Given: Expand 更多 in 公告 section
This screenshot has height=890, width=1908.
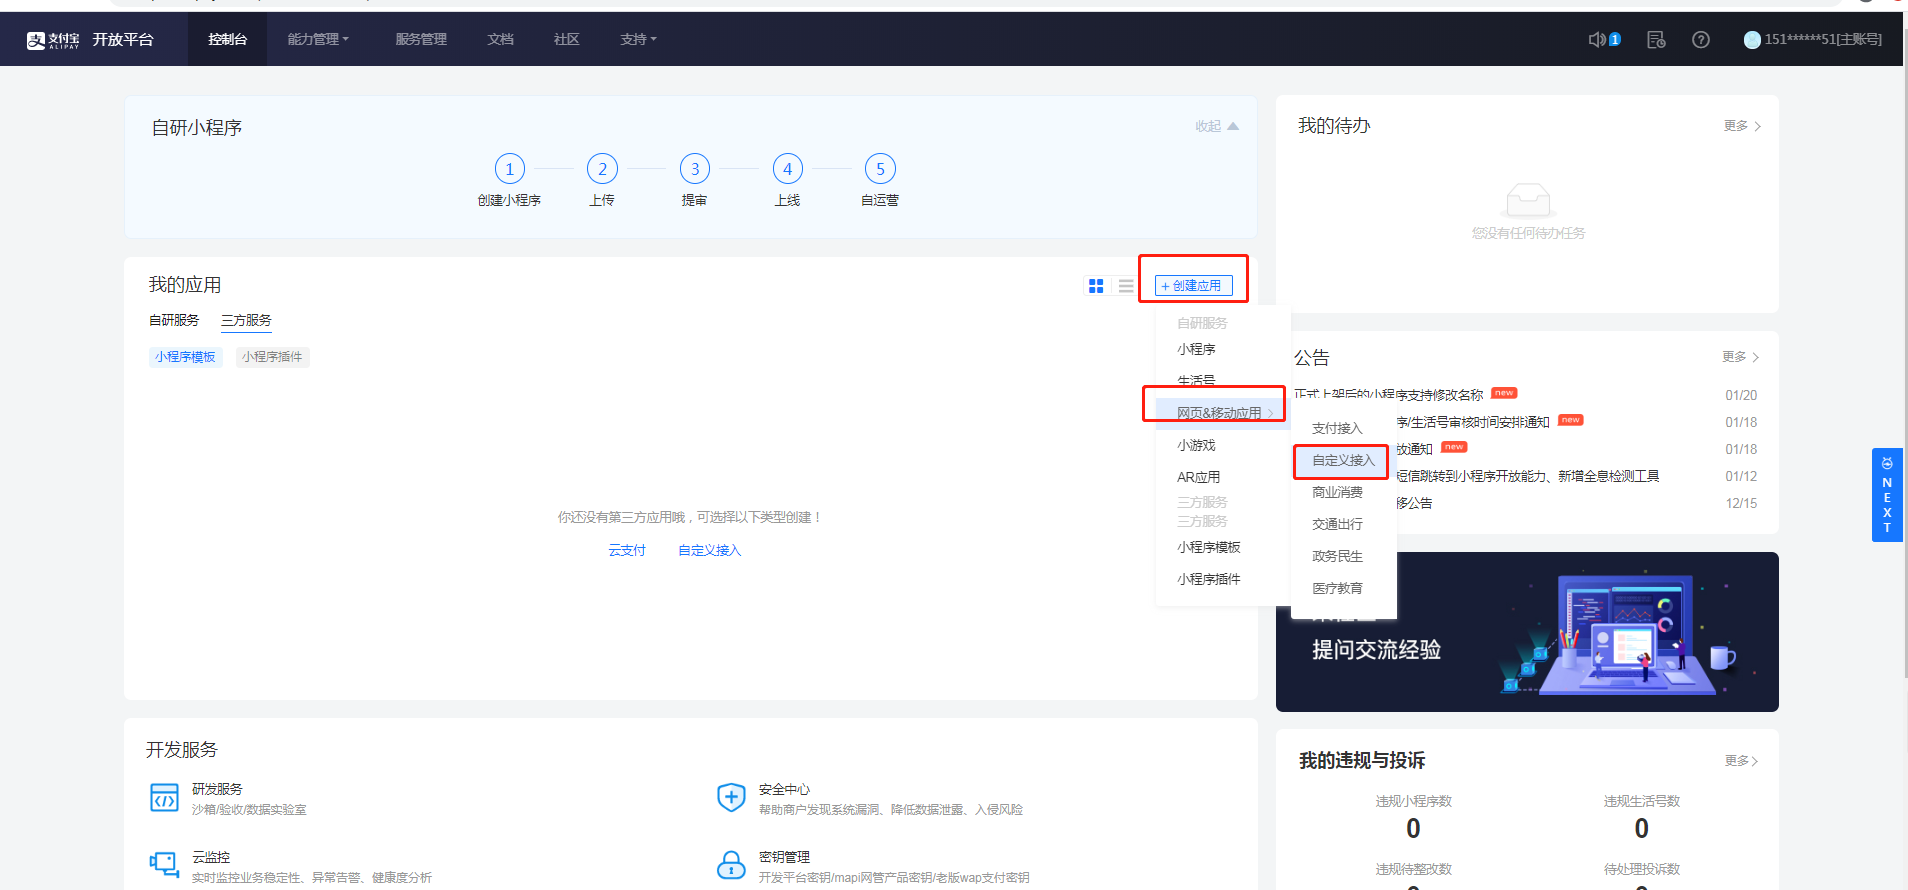Looking at the screenshot, I should point(1740,357).
